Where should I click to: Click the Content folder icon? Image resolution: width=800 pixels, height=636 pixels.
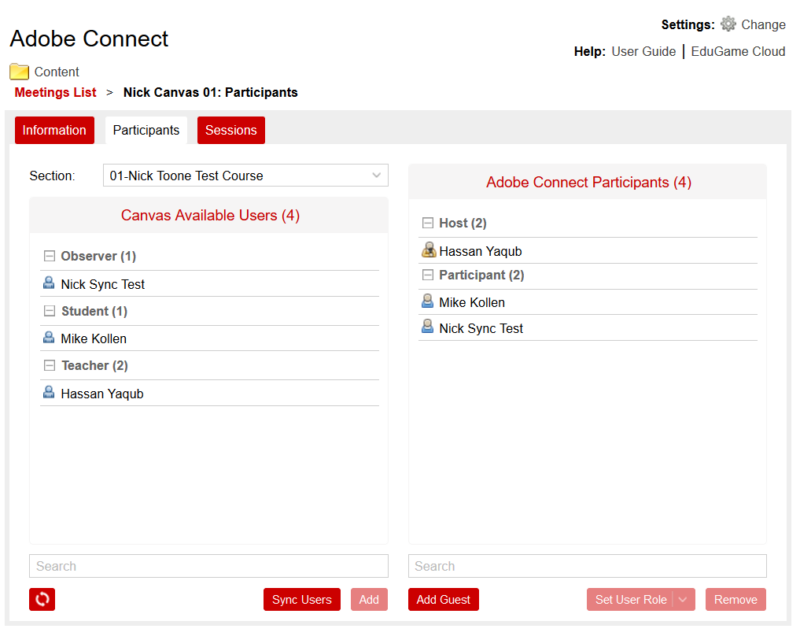click(19, 71)
